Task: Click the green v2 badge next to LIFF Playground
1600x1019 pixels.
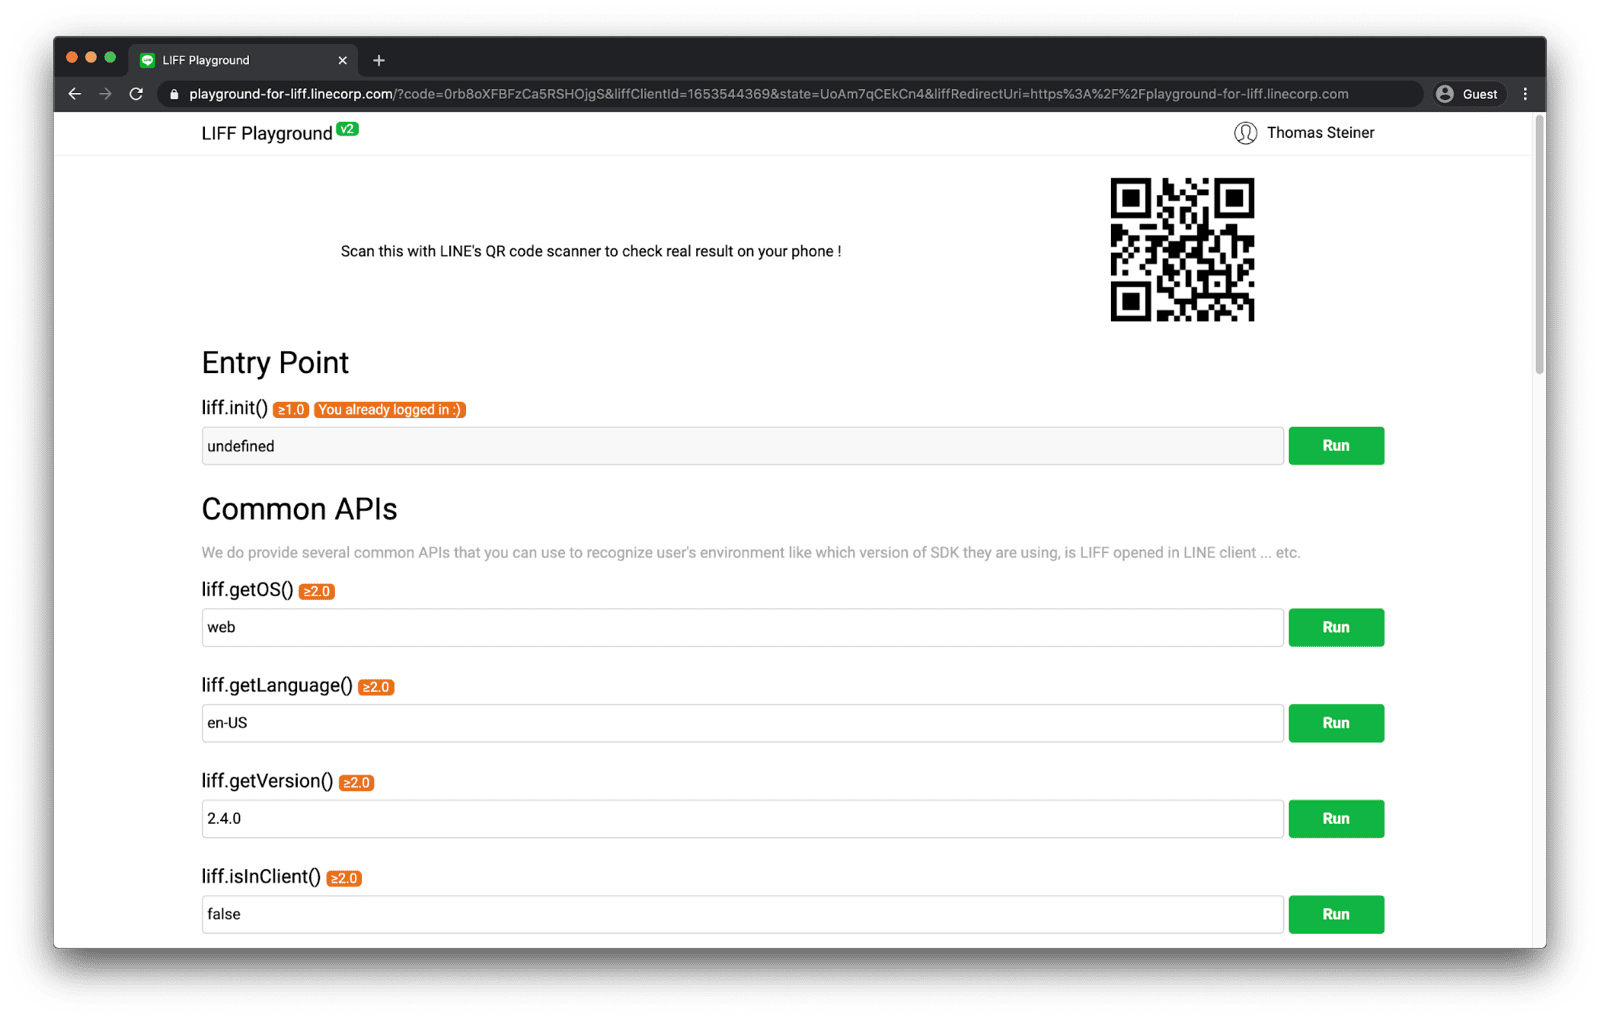Action: (x=347, y=128)
